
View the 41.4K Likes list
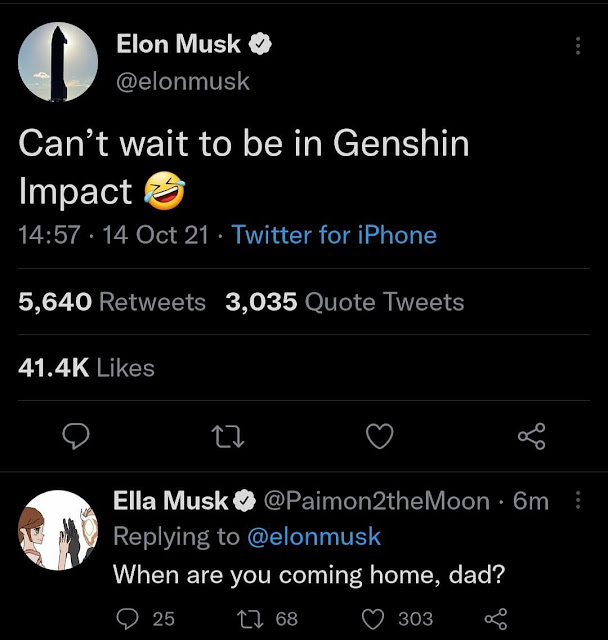click(x=87, y=368)
